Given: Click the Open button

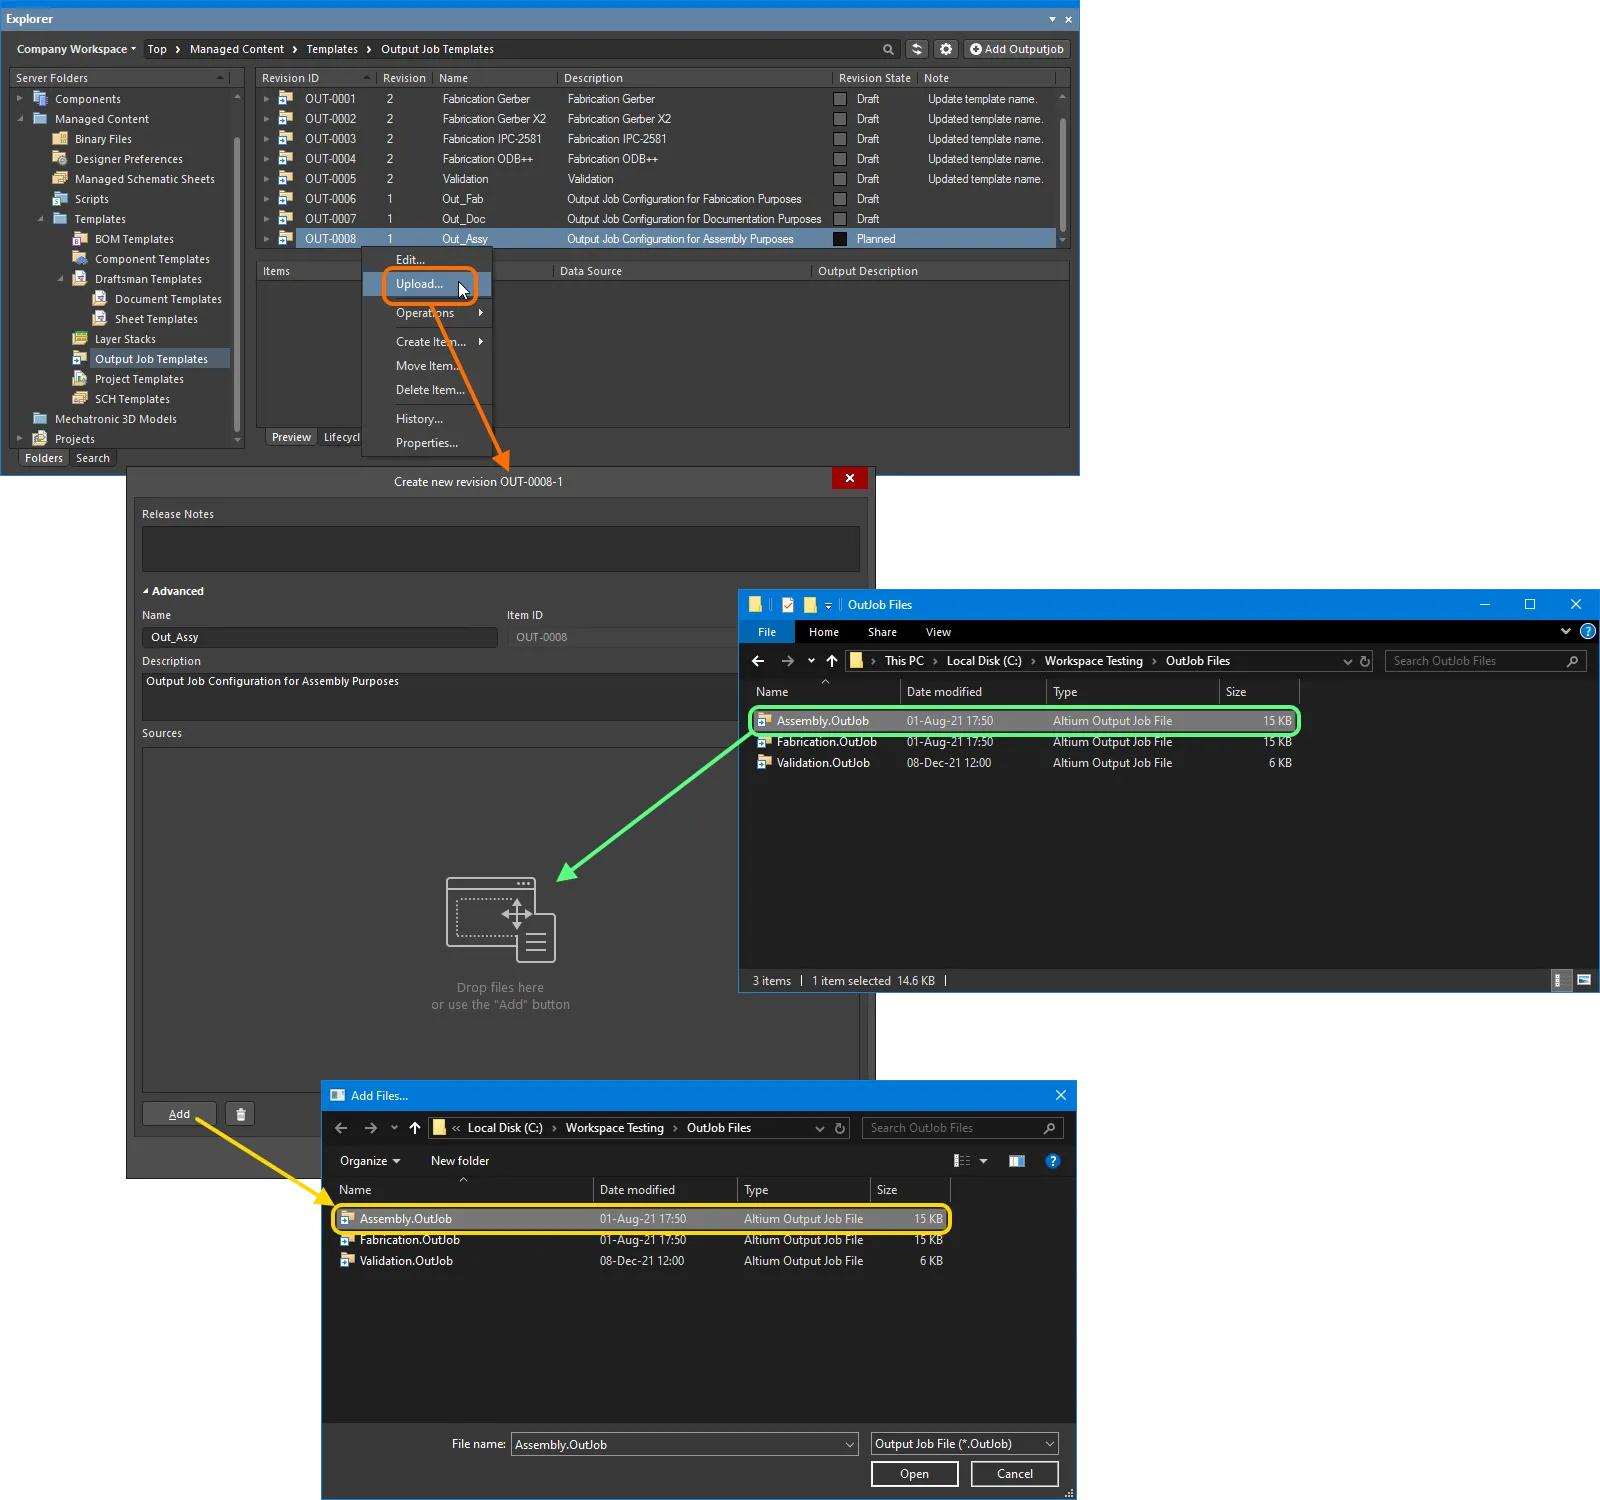Looking at the screenshot, I should click(x=914, y=1474).
